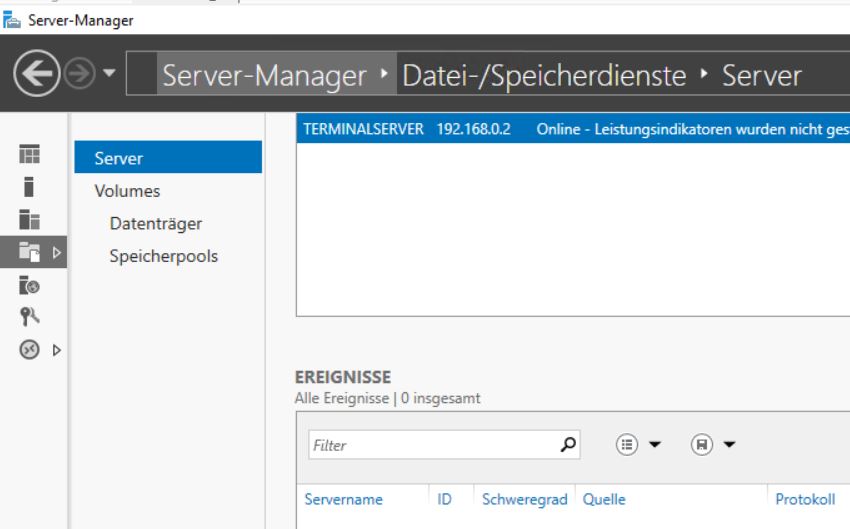The width and height of the screenshot is (850, 529).
Task: Click the magnifier search icon in Filter
Action: [x=568, y=445]
